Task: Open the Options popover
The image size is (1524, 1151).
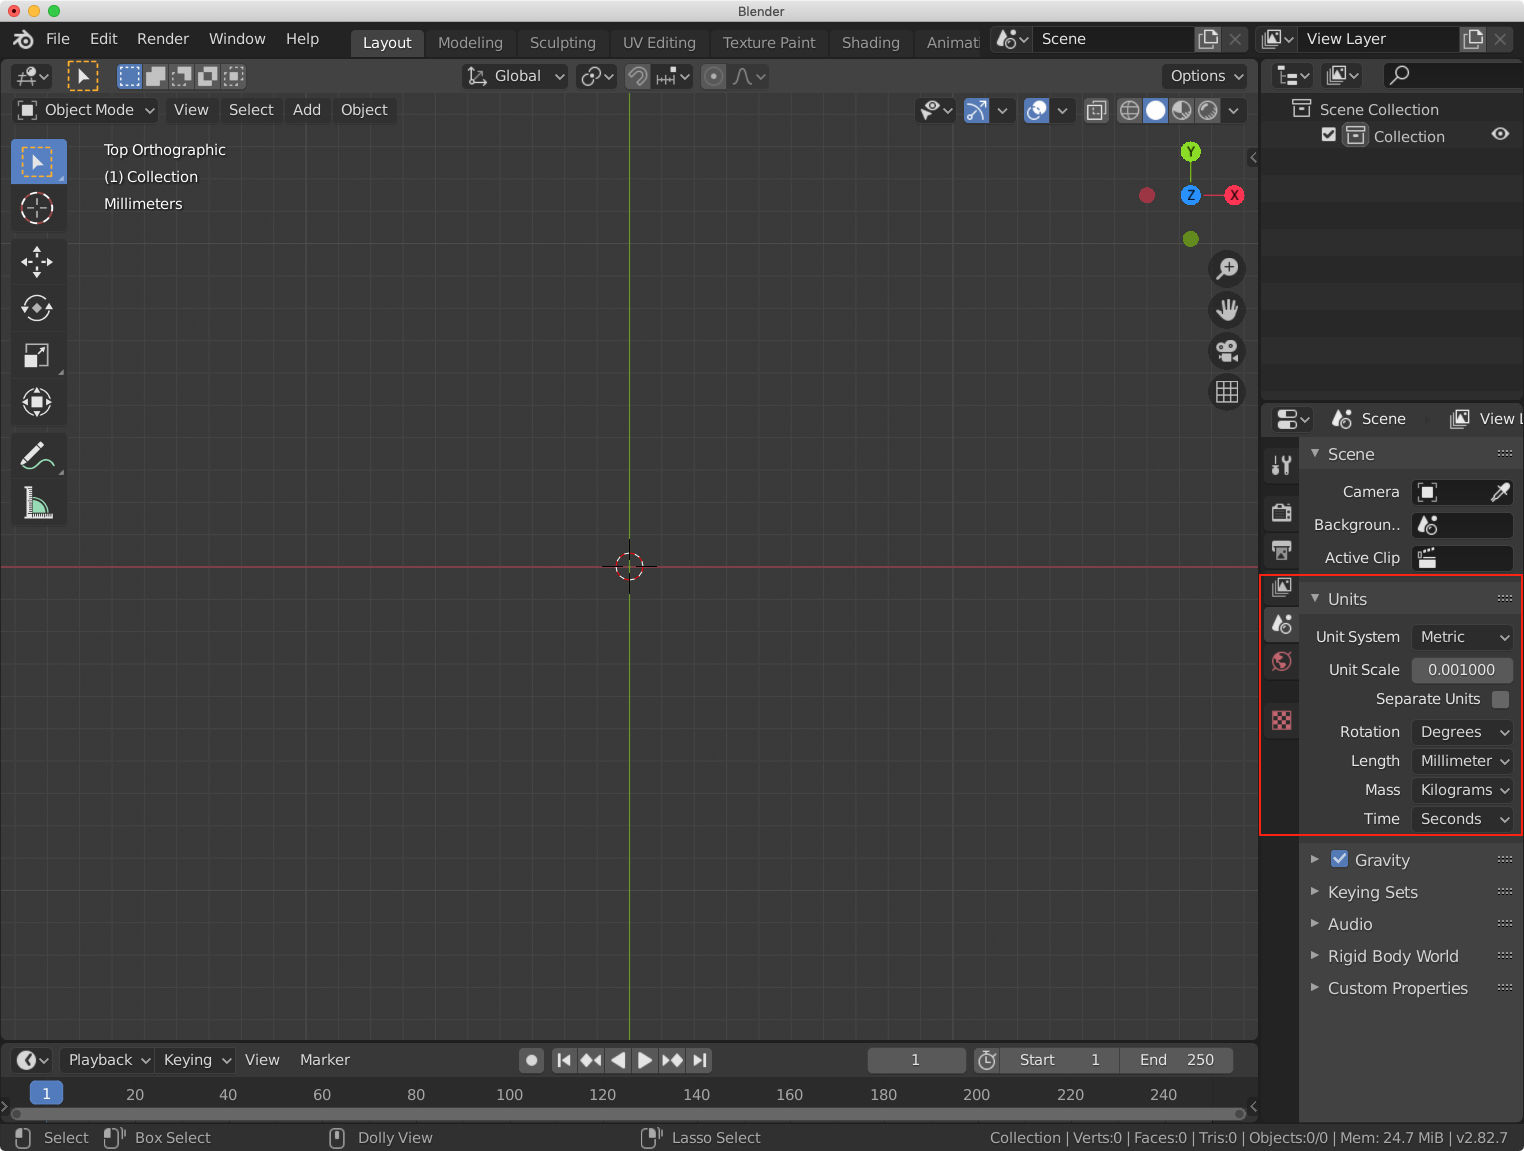Action: [1204, 76]
